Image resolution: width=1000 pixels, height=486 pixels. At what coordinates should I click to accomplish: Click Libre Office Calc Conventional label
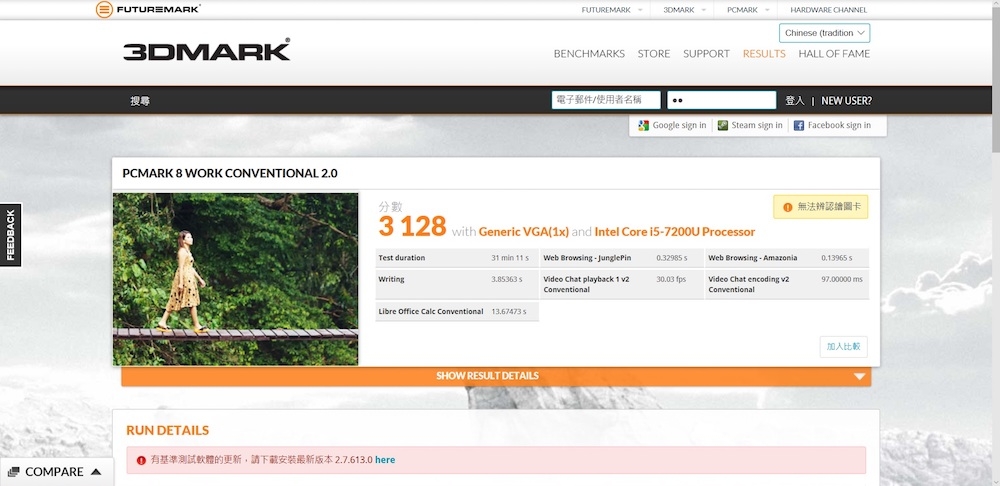coord(431,312)
